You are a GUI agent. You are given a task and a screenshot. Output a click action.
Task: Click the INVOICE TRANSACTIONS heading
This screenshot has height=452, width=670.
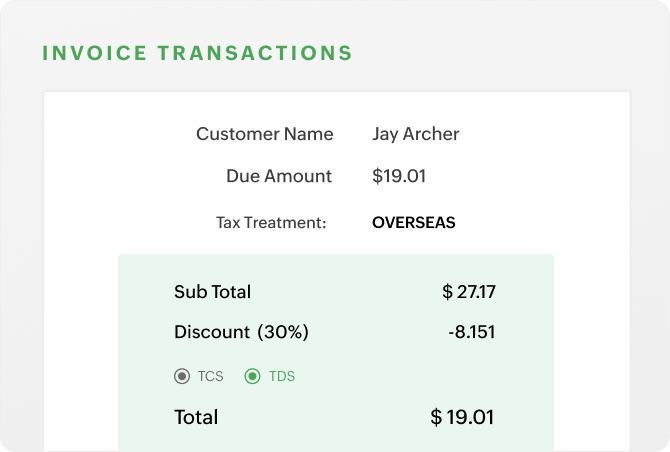(x=197, y=53)
